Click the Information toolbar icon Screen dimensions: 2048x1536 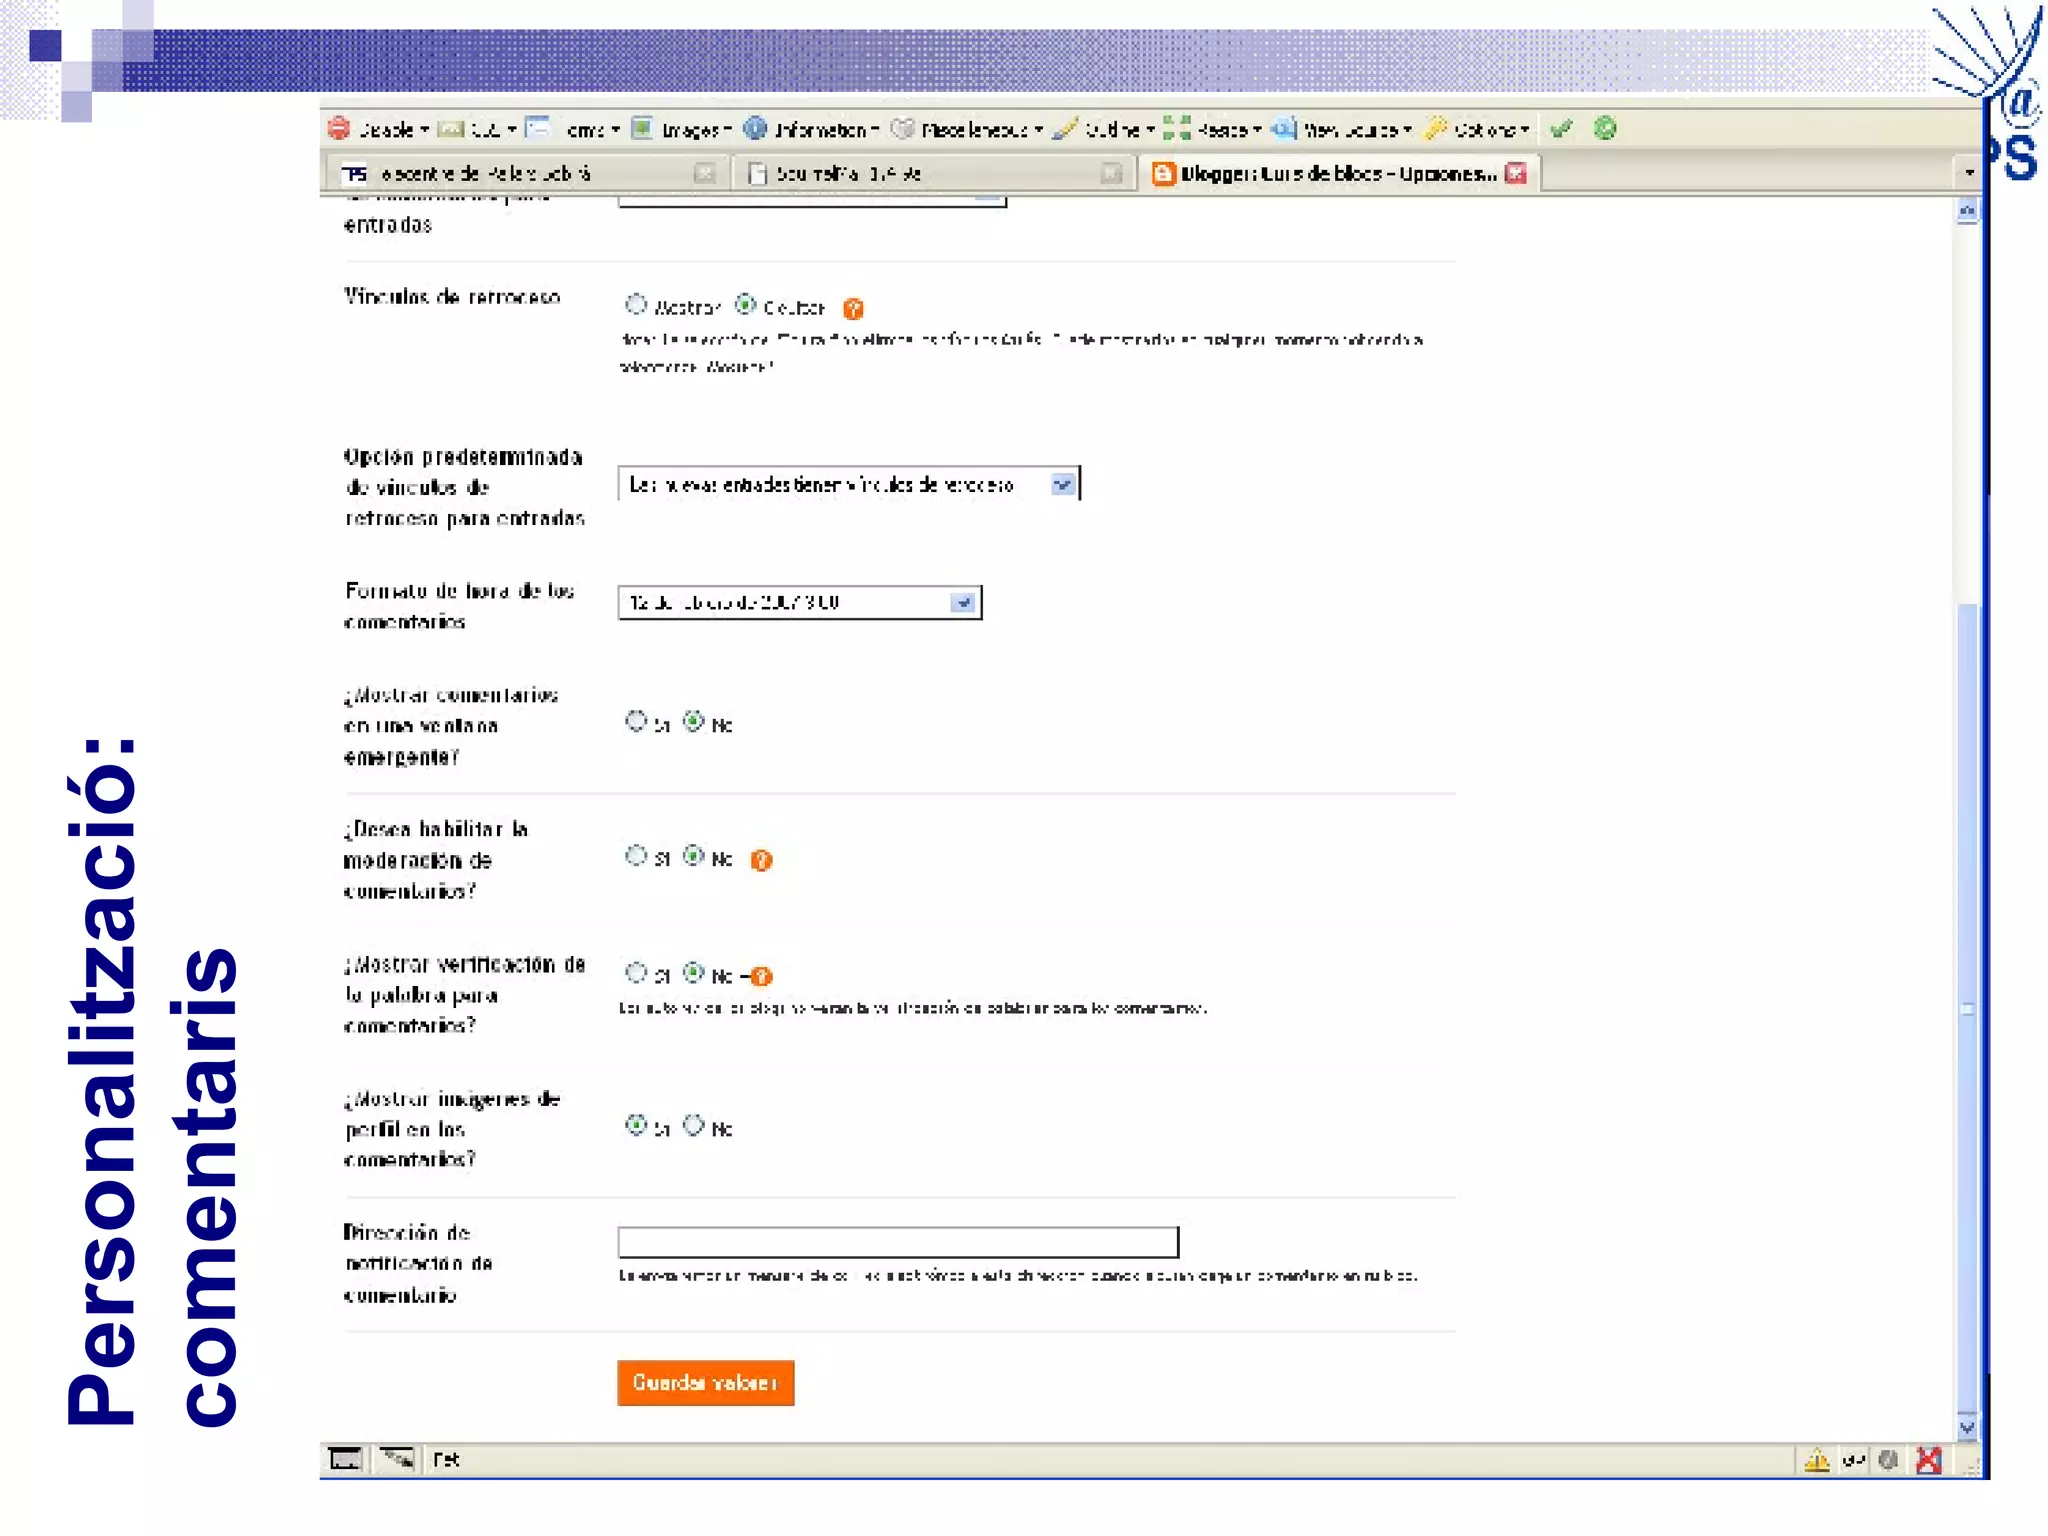(756, 129)
